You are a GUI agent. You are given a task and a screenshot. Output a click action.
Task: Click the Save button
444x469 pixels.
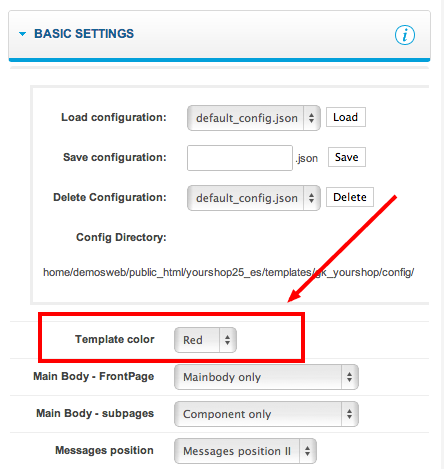point(347,157)
